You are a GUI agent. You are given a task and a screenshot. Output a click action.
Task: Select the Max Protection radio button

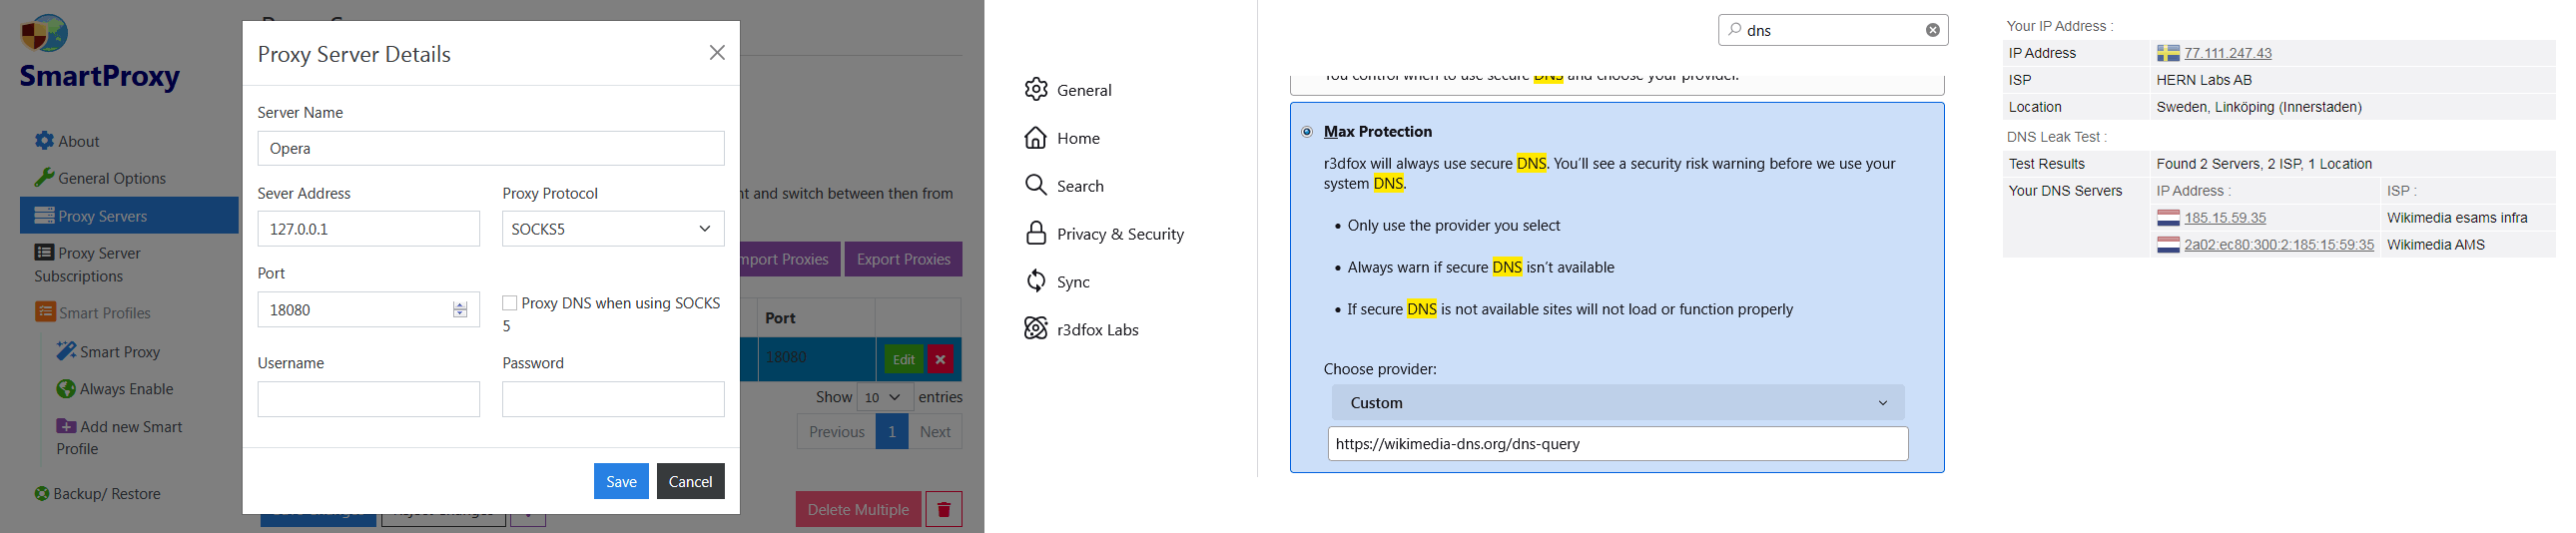pos(1307,132)
